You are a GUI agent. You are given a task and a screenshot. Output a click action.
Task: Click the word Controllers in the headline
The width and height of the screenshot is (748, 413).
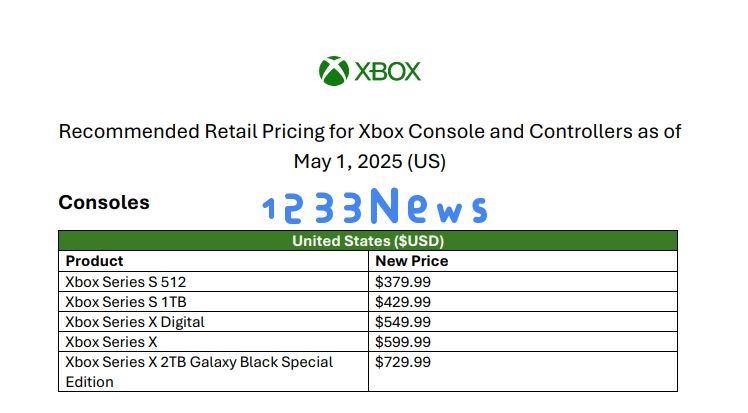tap(581, 132)
